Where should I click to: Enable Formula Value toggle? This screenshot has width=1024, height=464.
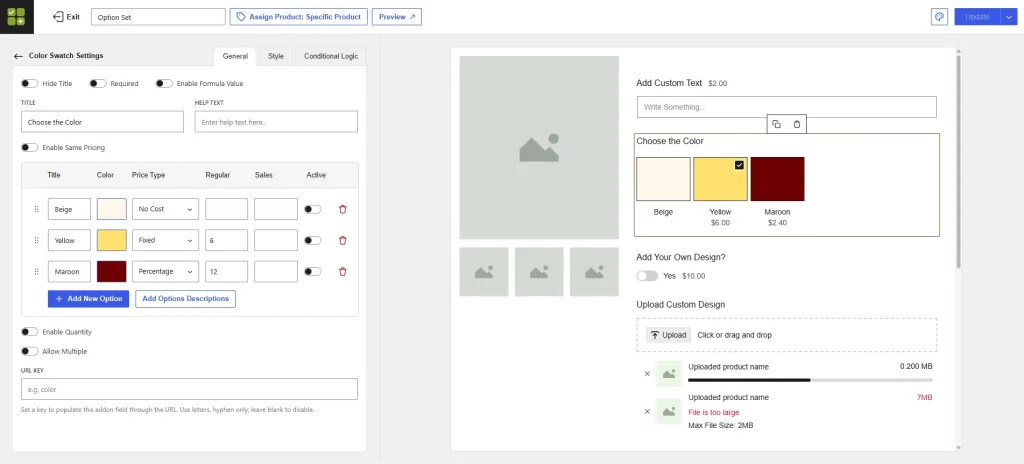[164, 84]
